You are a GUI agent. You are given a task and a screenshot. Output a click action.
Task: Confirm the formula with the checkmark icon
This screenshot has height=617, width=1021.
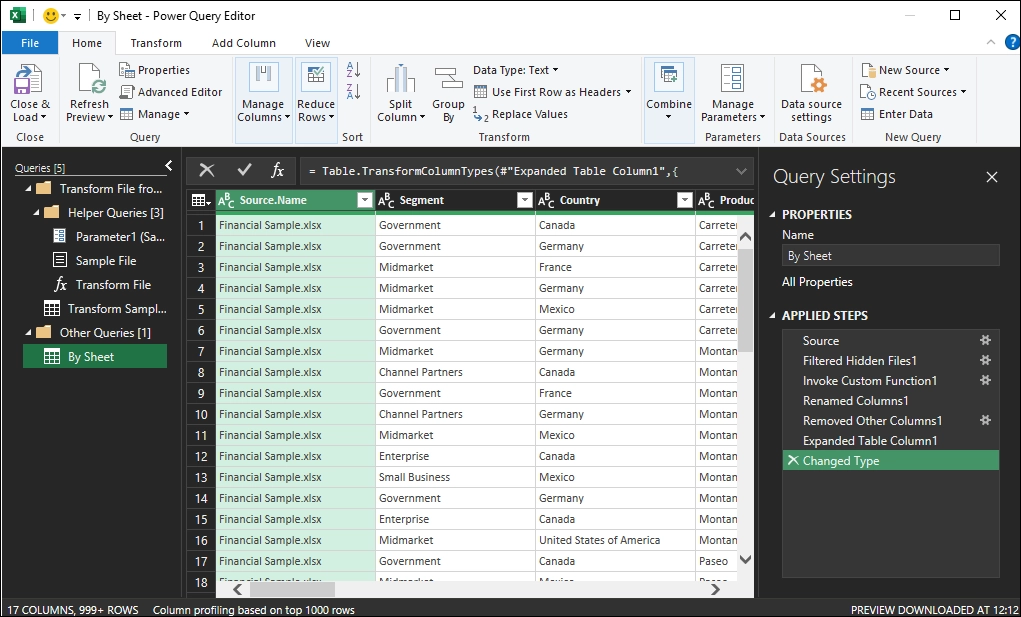[x=244, y=171]
